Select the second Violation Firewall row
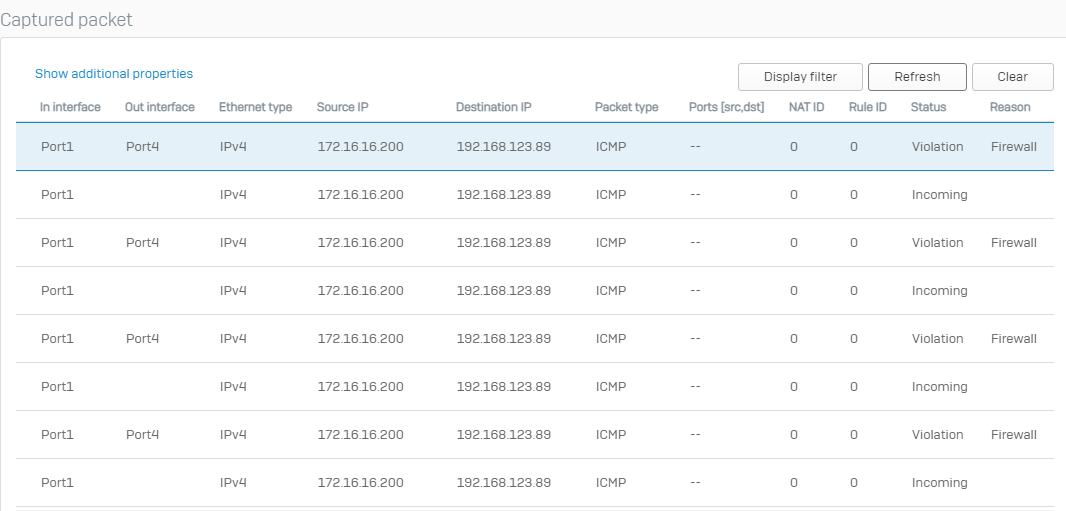The image size is (1066, 511). [x=535, y=243]
